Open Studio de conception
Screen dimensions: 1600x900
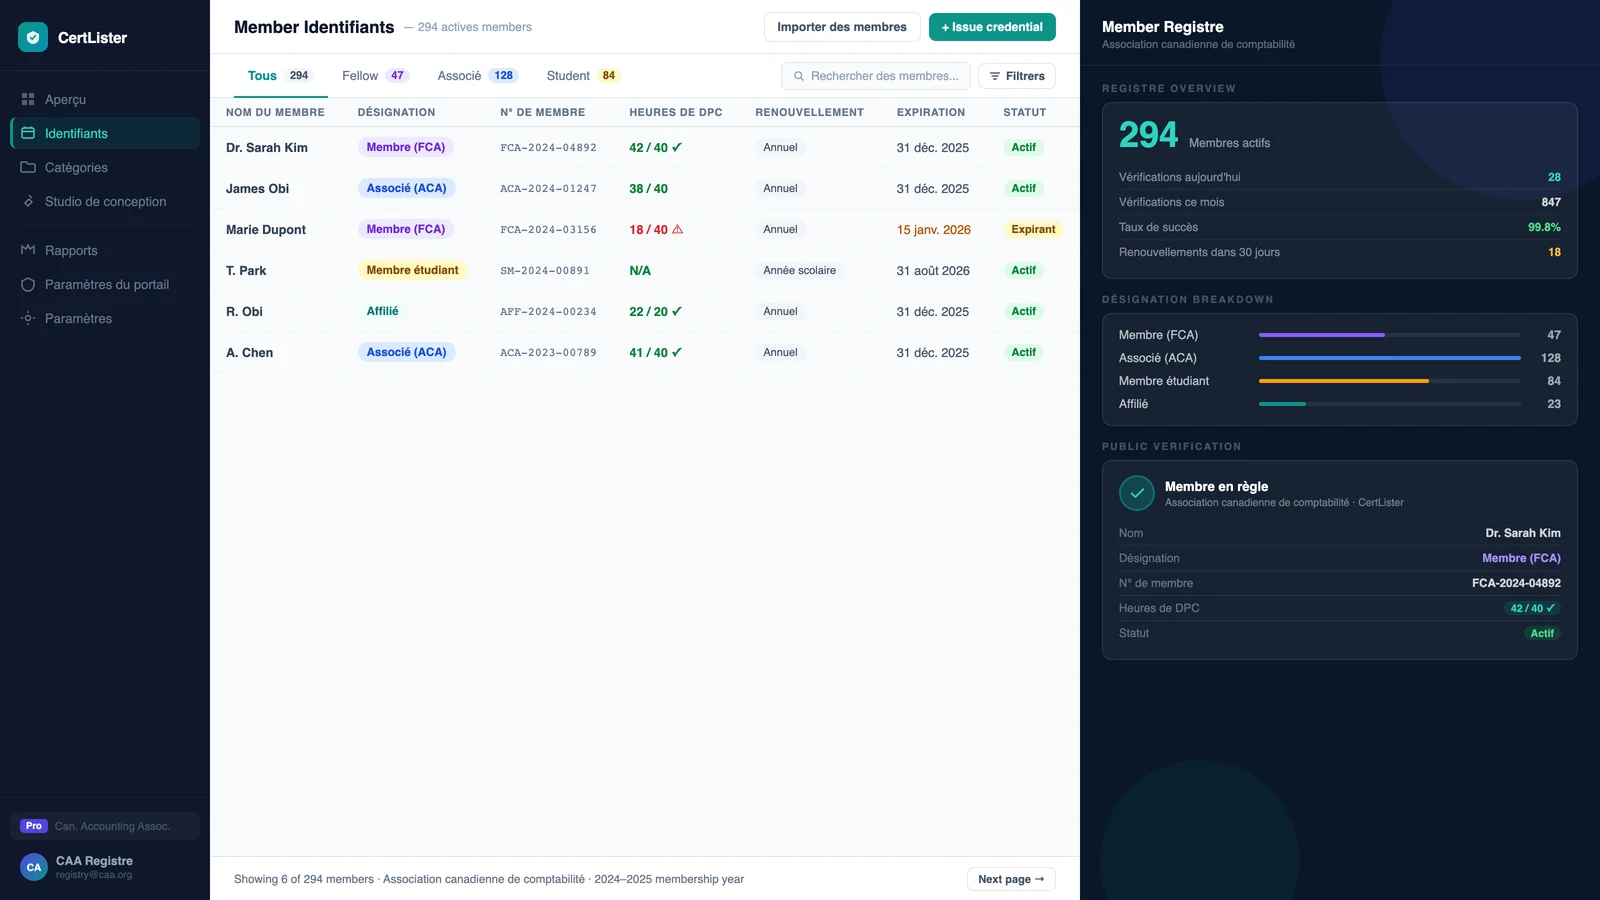coord(105,201)
